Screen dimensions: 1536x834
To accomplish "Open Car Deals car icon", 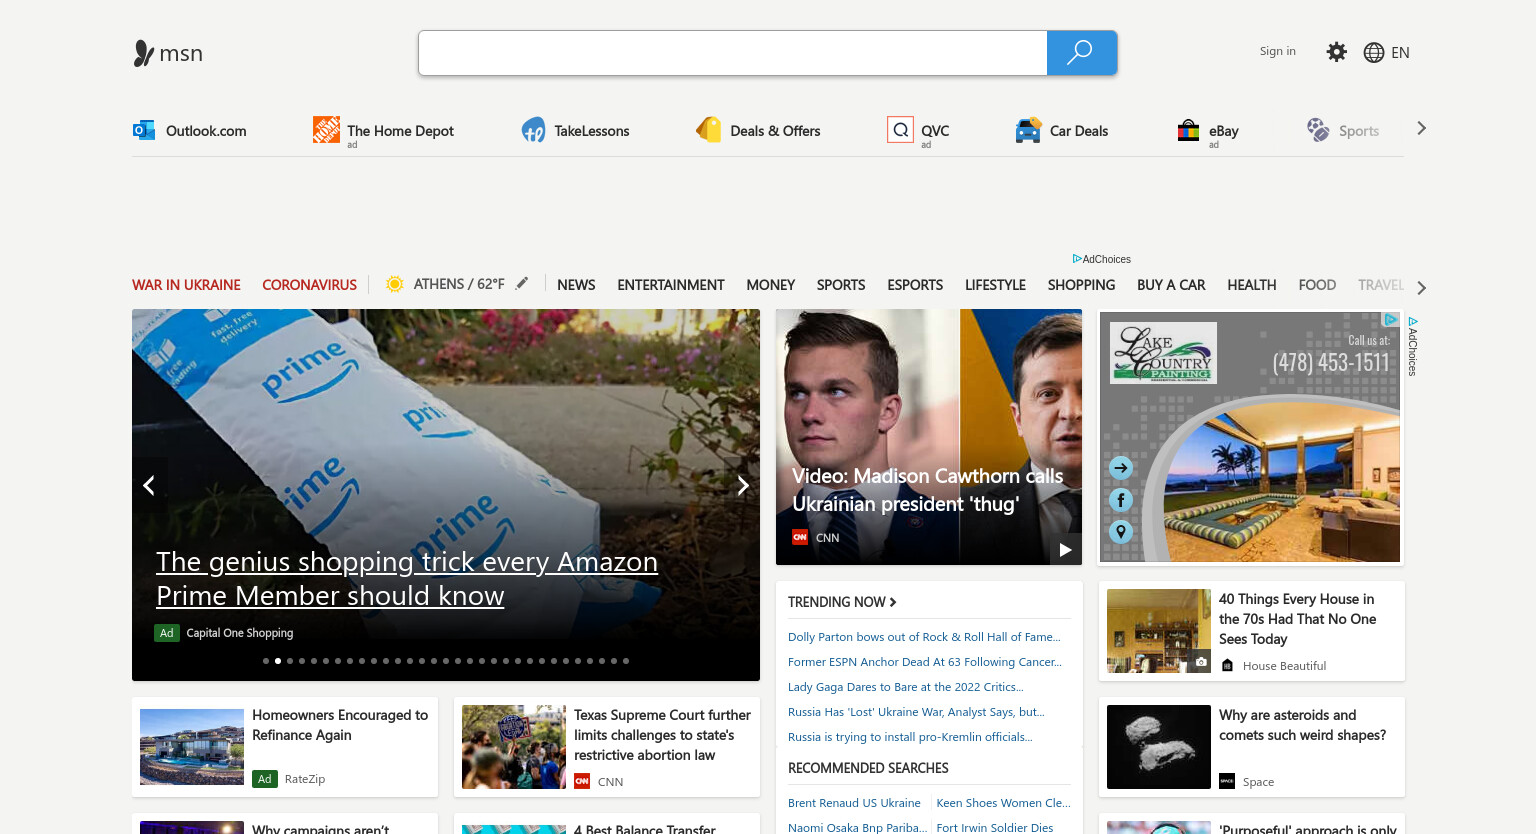I will tap(1028, 130).
